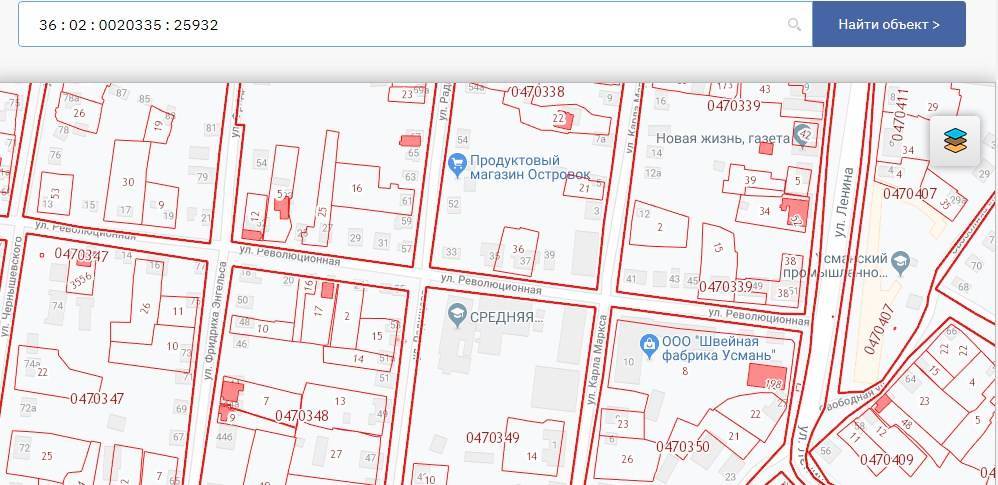The height and width of the screenshot is (485, 998).
Task: Click cadastral block label 0470350
Action: (682, 446)
